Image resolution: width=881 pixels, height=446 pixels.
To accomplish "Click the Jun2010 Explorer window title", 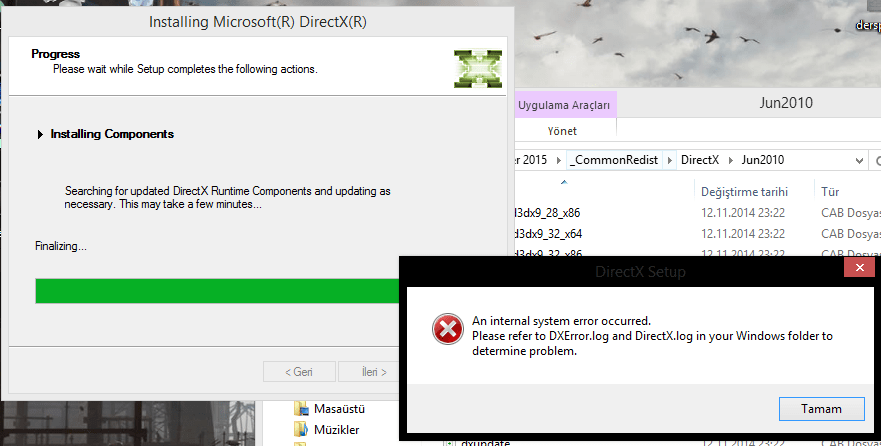I will pos(785,103).
